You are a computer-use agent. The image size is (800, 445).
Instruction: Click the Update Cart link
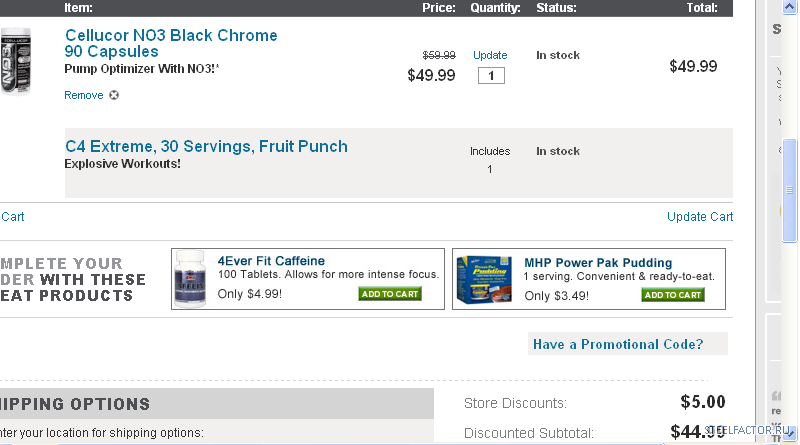pos(700,217)
